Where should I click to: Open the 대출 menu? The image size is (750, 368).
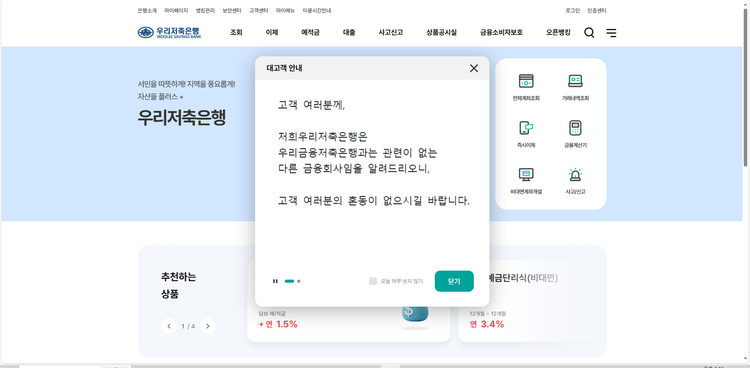coord(349,33)
